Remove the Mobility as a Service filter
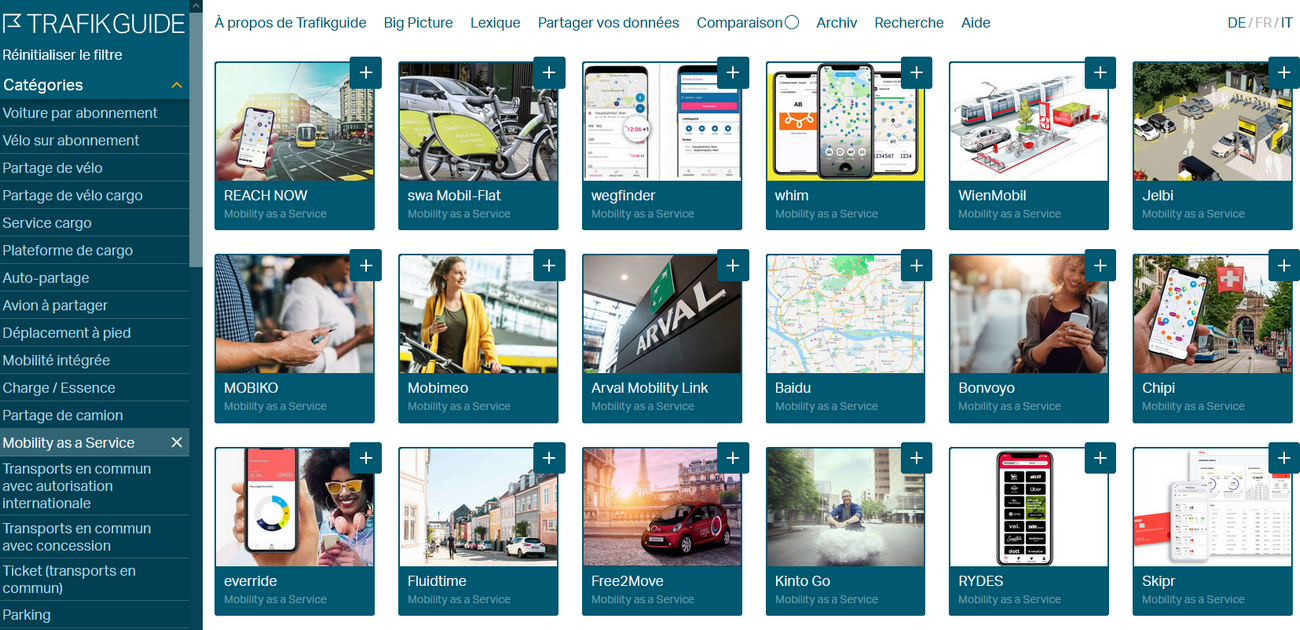1300x630 pixels. pos(177,442)
